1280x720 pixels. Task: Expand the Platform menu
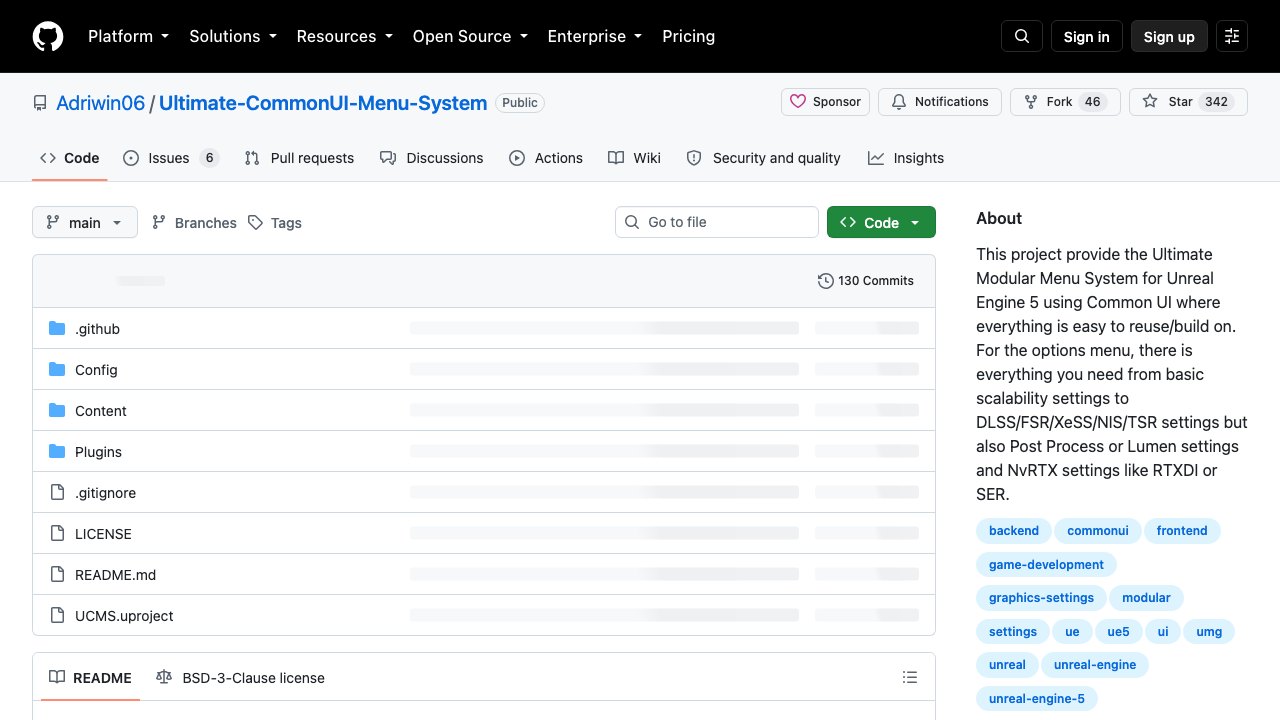[x=128, y=36]
